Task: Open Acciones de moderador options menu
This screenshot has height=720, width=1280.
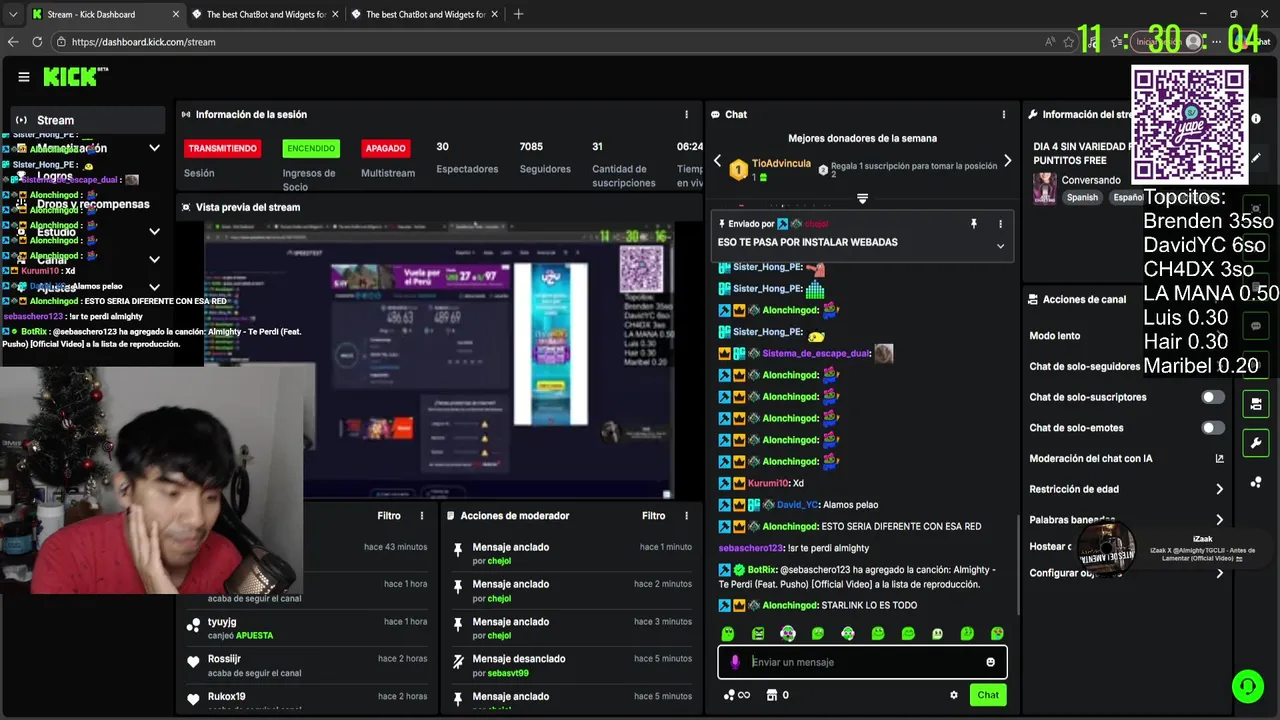Action: point(686,516)
